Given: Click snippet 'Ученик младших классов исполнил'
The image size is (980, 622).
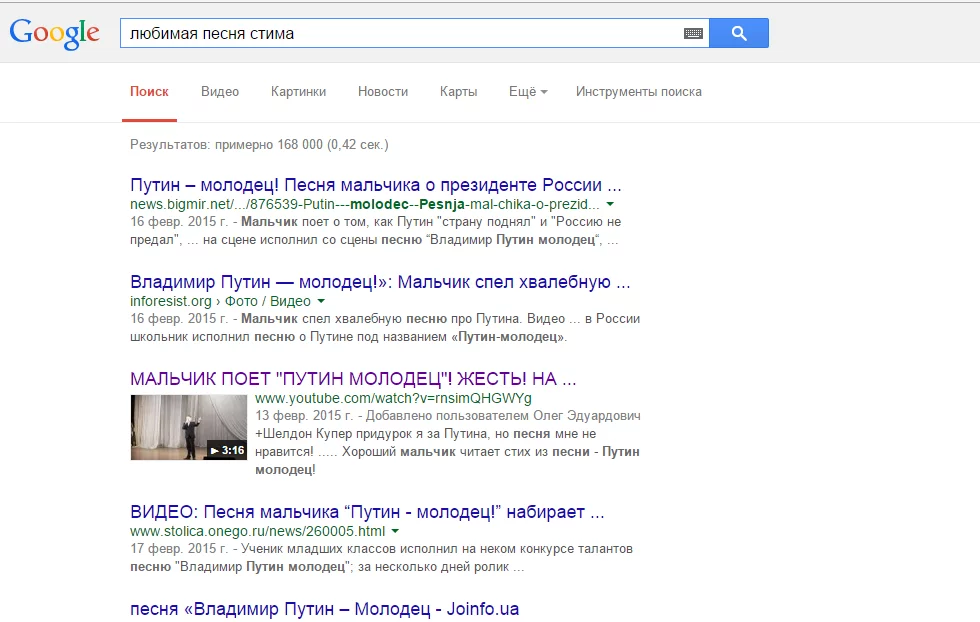Looking at the screenshot, I should pyautogui.click(x=381, y=558).
